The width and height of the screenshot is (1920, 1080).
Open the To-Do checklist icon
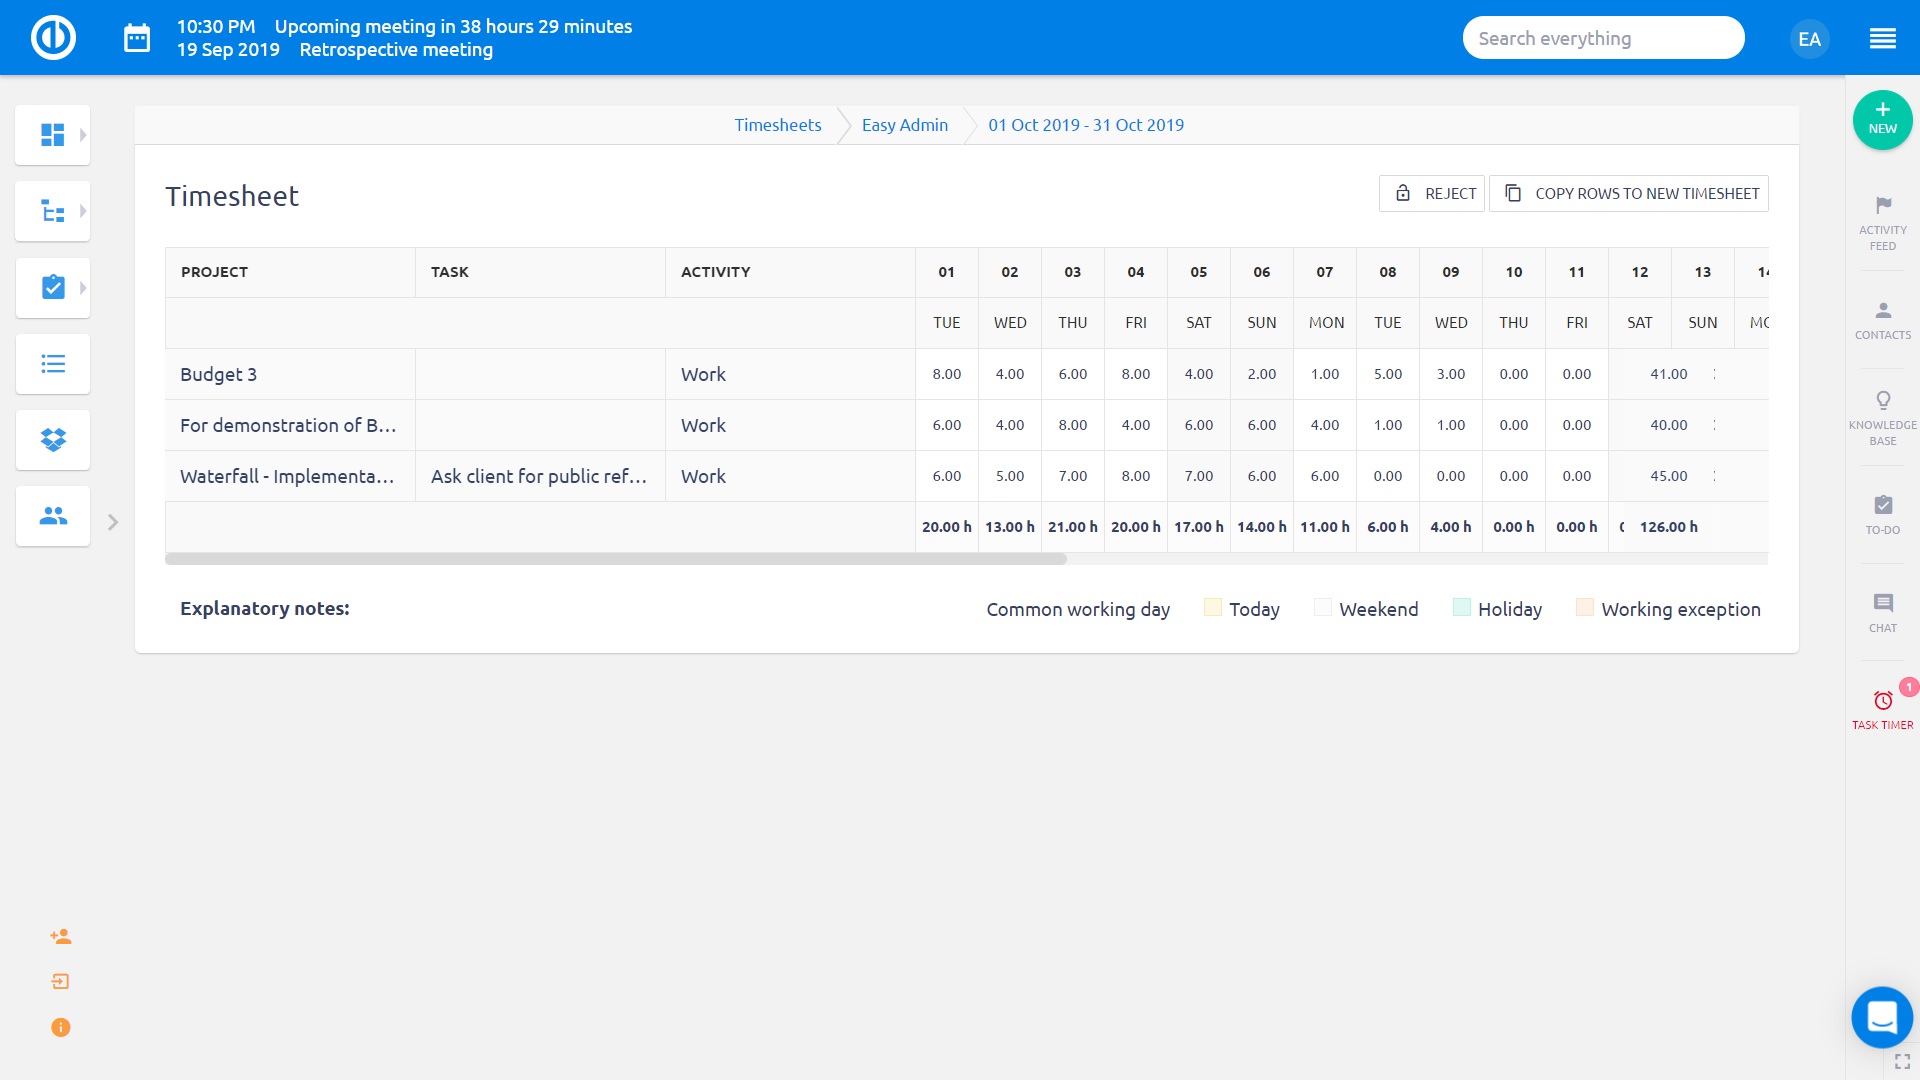click(1882, 505)
